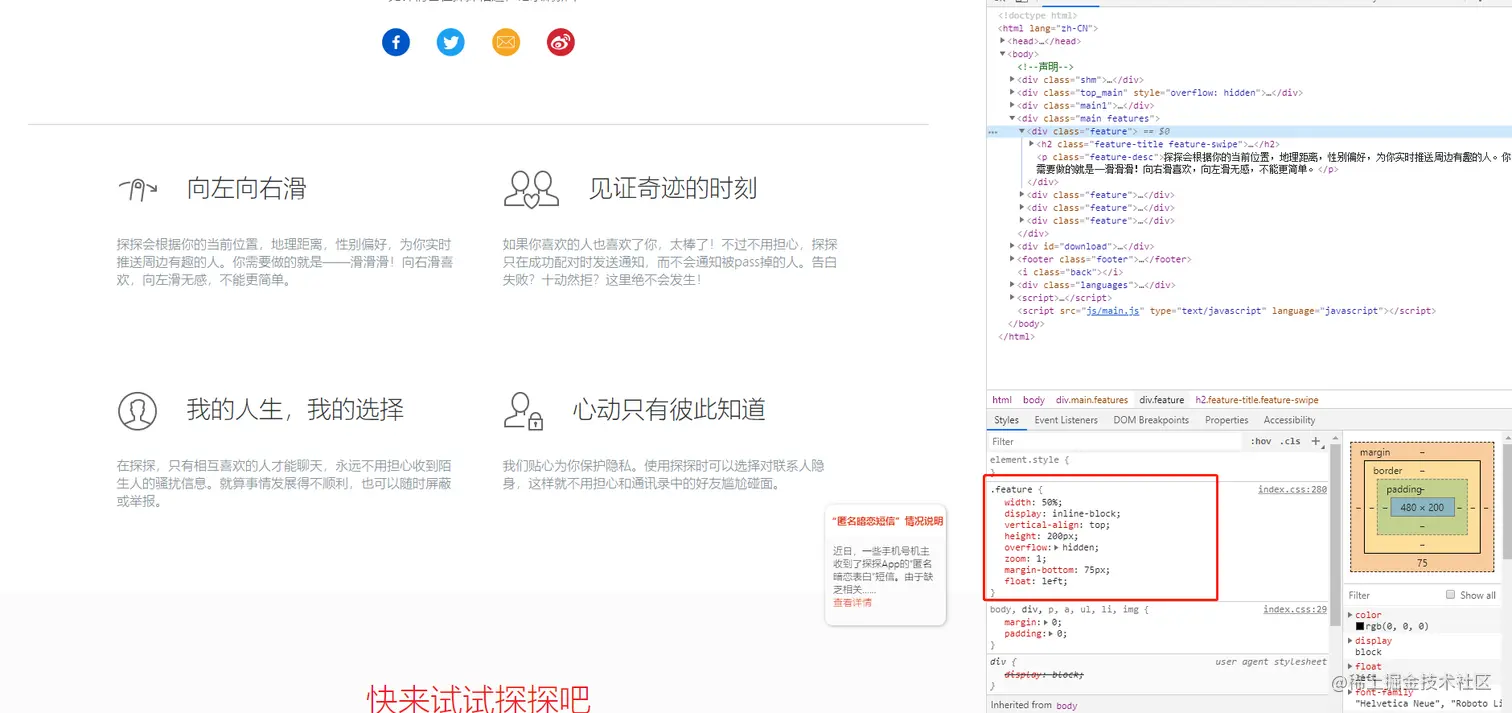This screenshot has width=1512, height=713.
Task: Open the Event Listeners tab
Action: pyautogui.click(x=1066, y=420)
